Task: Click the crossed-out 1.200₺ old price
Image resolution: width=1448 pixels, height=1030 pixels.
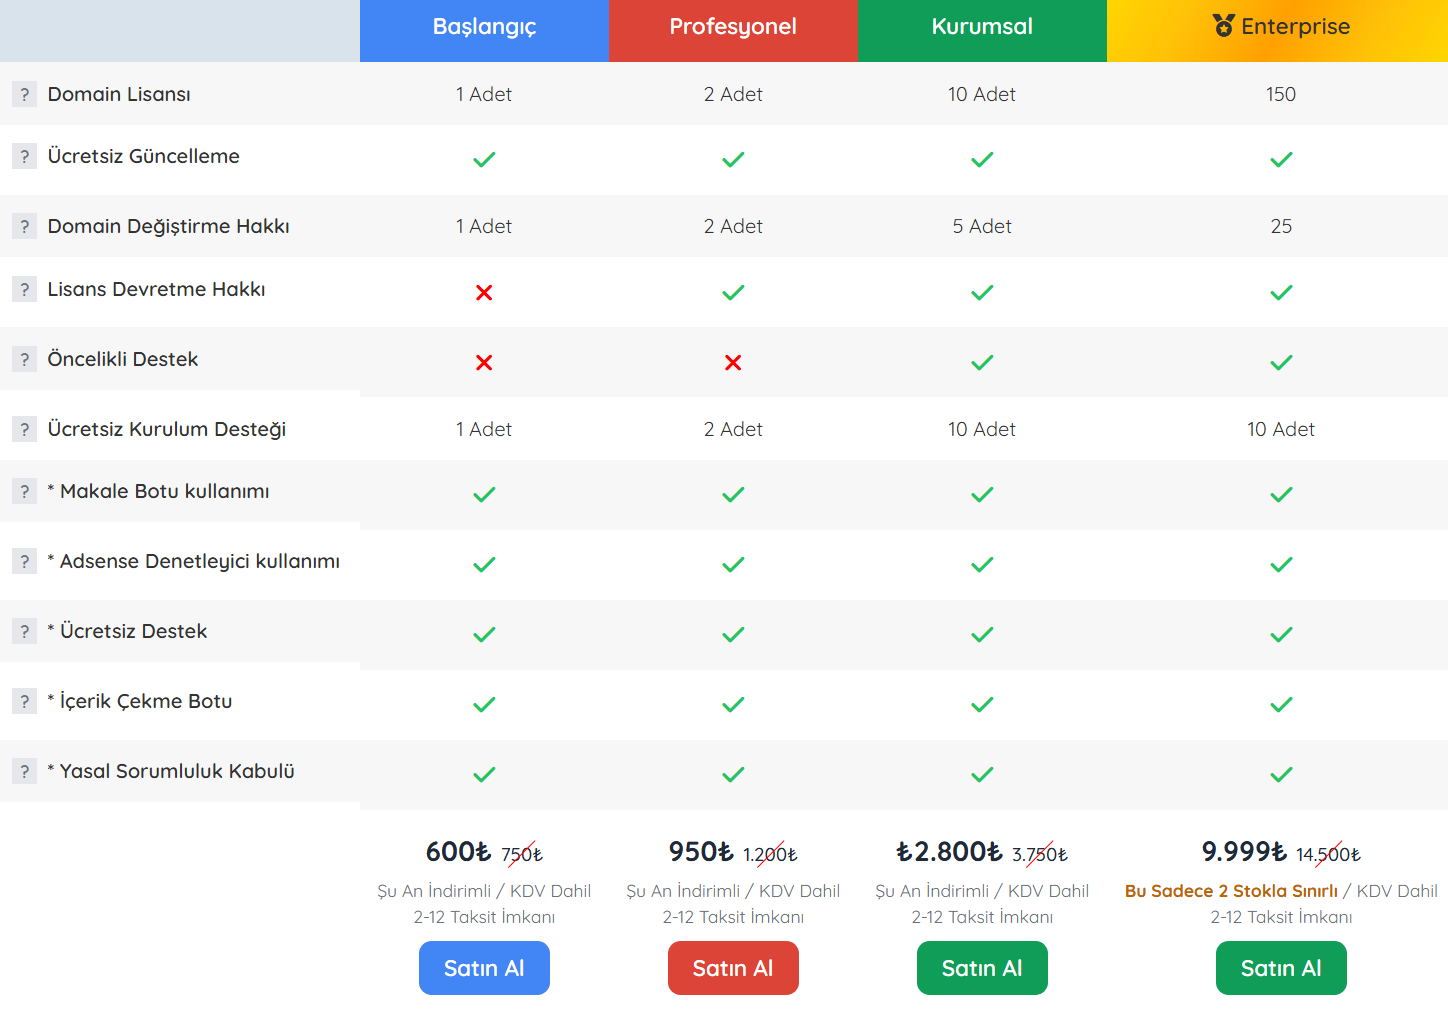Action: pyautogui.click(x=770, y=854)
